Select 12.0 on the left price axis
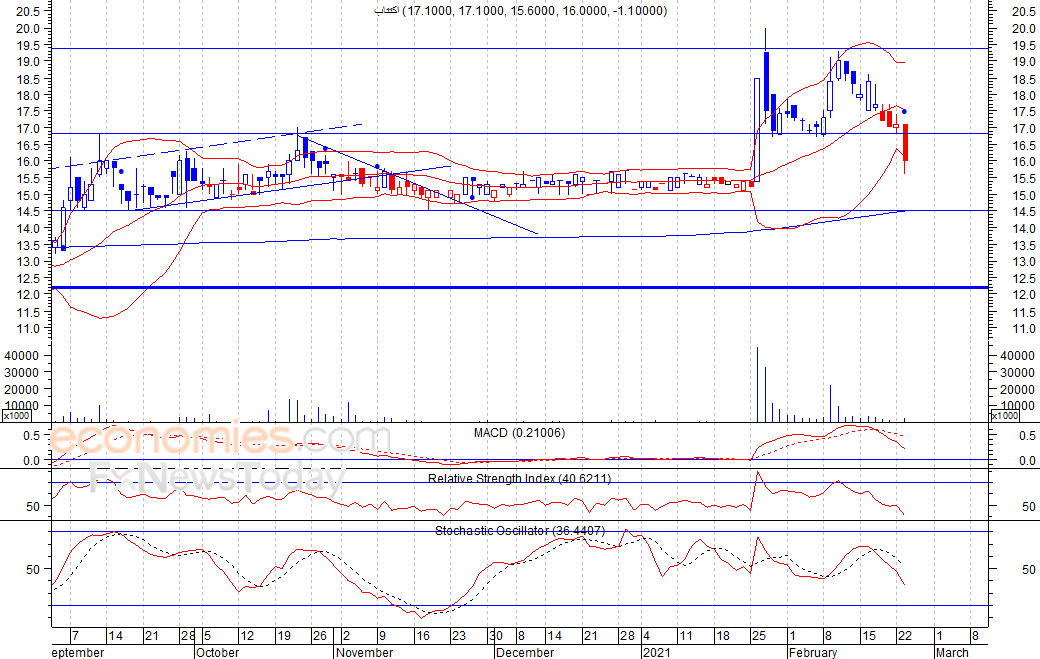 [29, 294]
